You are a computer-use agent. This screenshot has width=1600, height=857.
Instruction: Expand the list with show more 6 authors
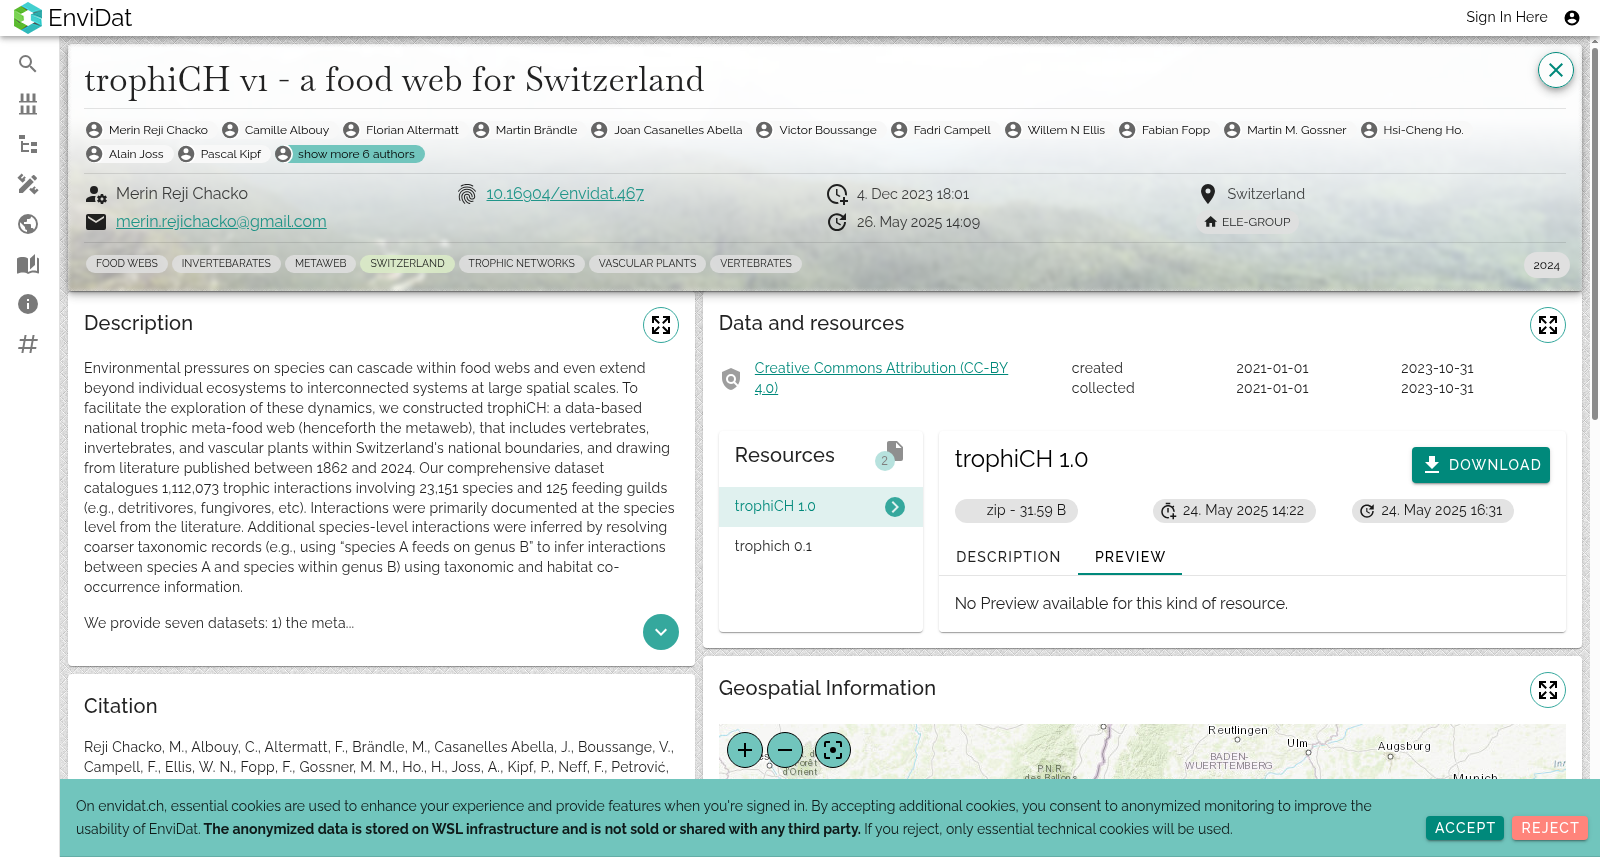[349, 154]
